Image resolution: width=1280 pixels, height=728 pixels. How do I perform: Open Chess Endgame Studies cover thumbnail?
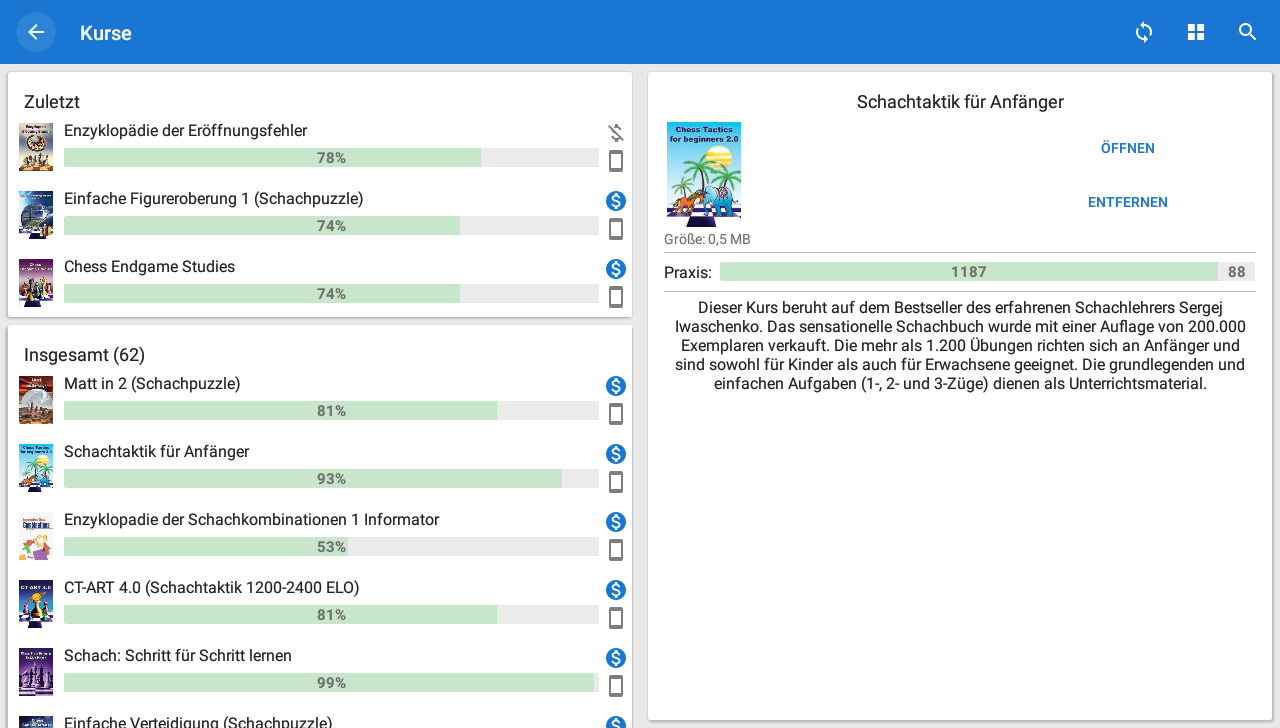[x=36, y=283]
